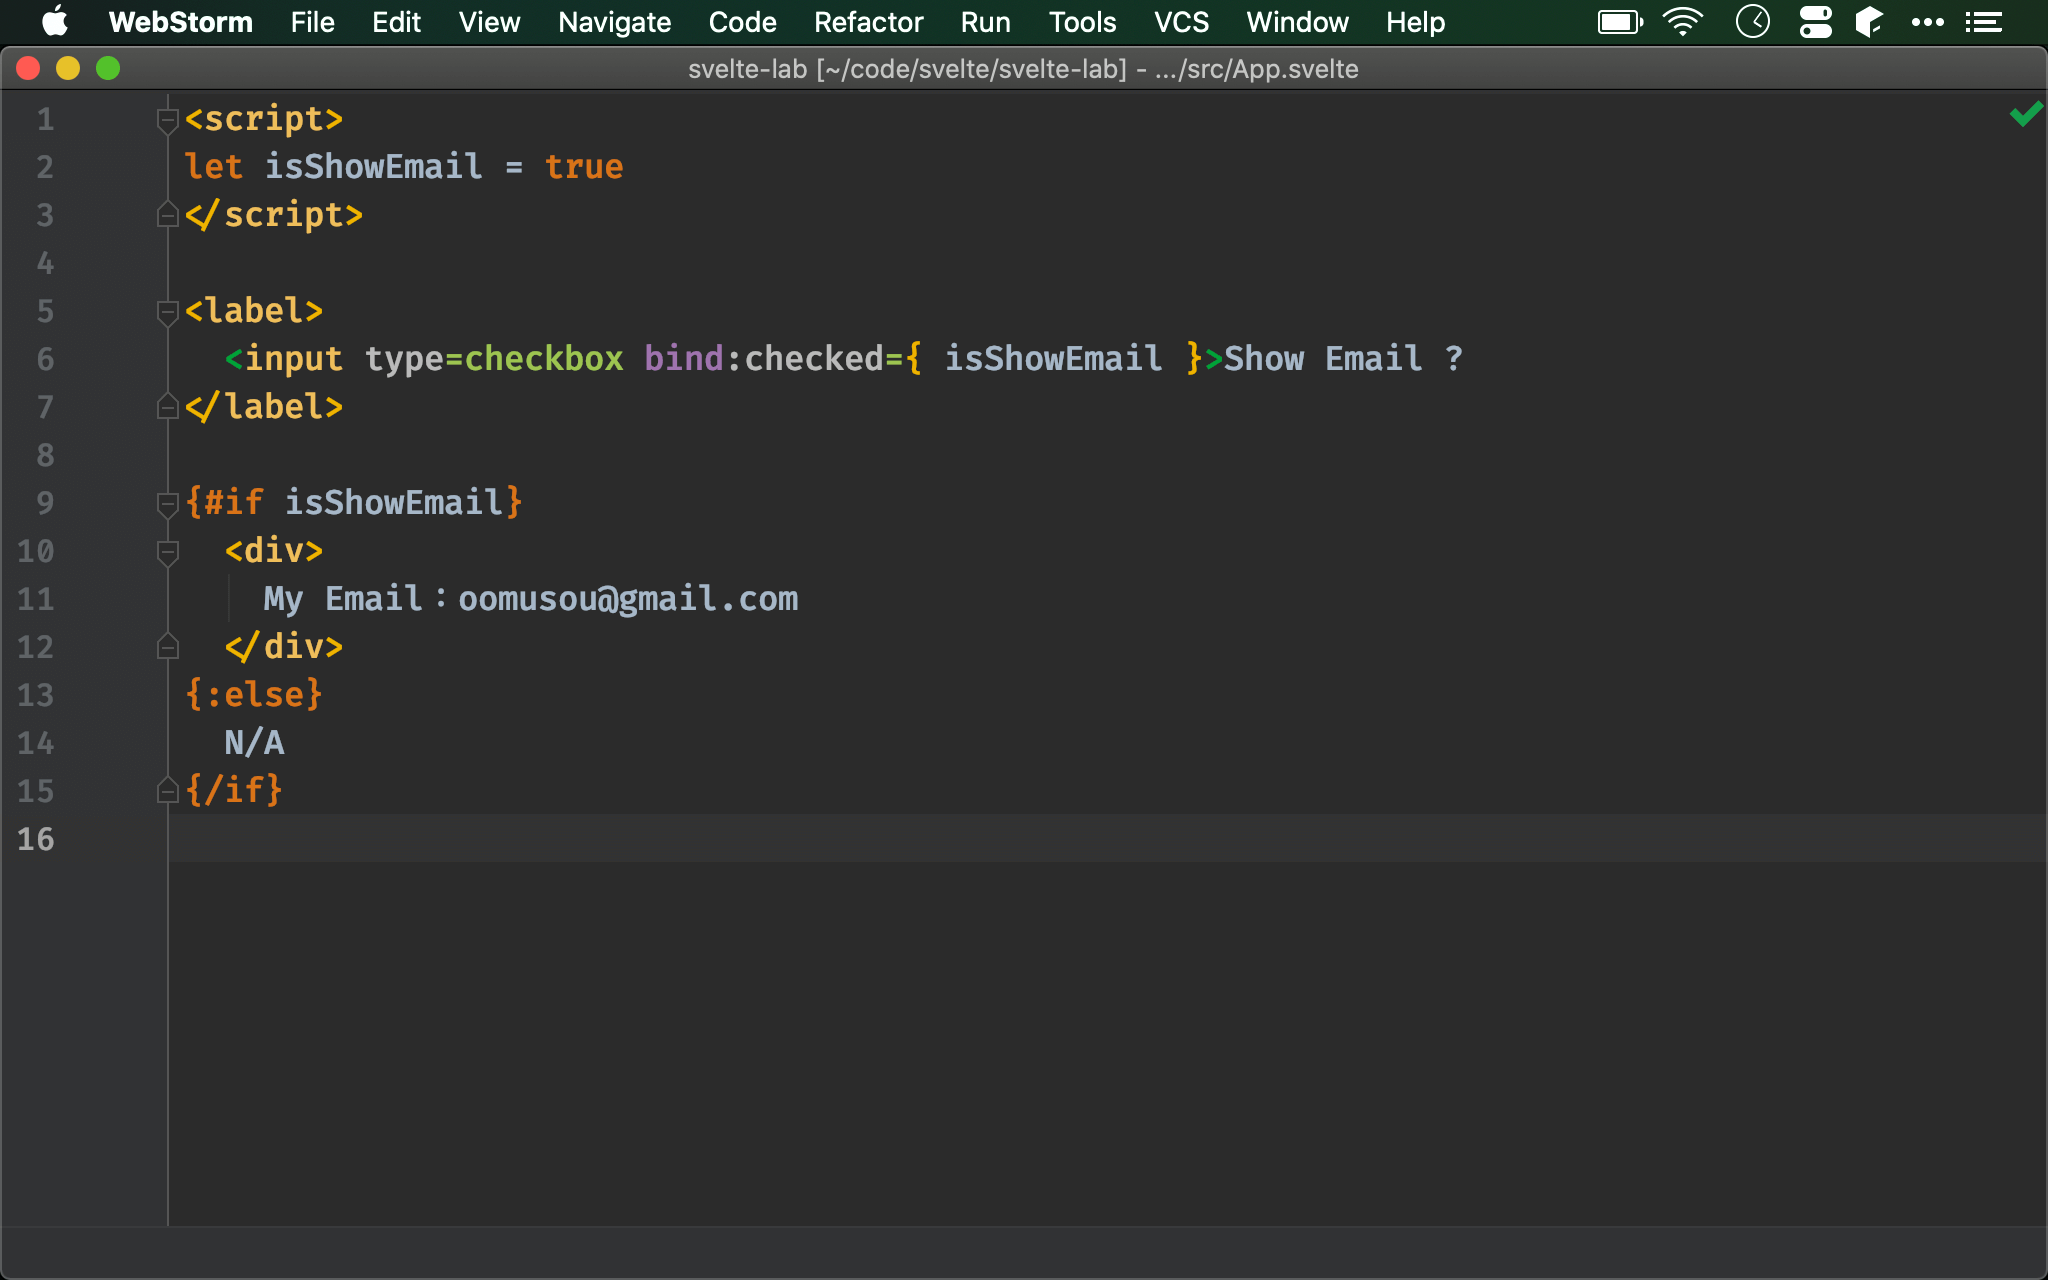This screenshot has height=1280, width=2048.
Task: Click fold marker at {/if} line
Action: point(168,791)
